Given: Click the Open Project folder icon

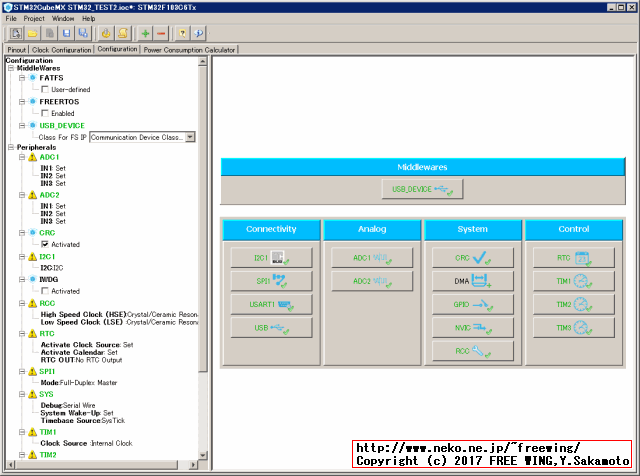Looking at the screenshot, I should (x=33, y=33).
